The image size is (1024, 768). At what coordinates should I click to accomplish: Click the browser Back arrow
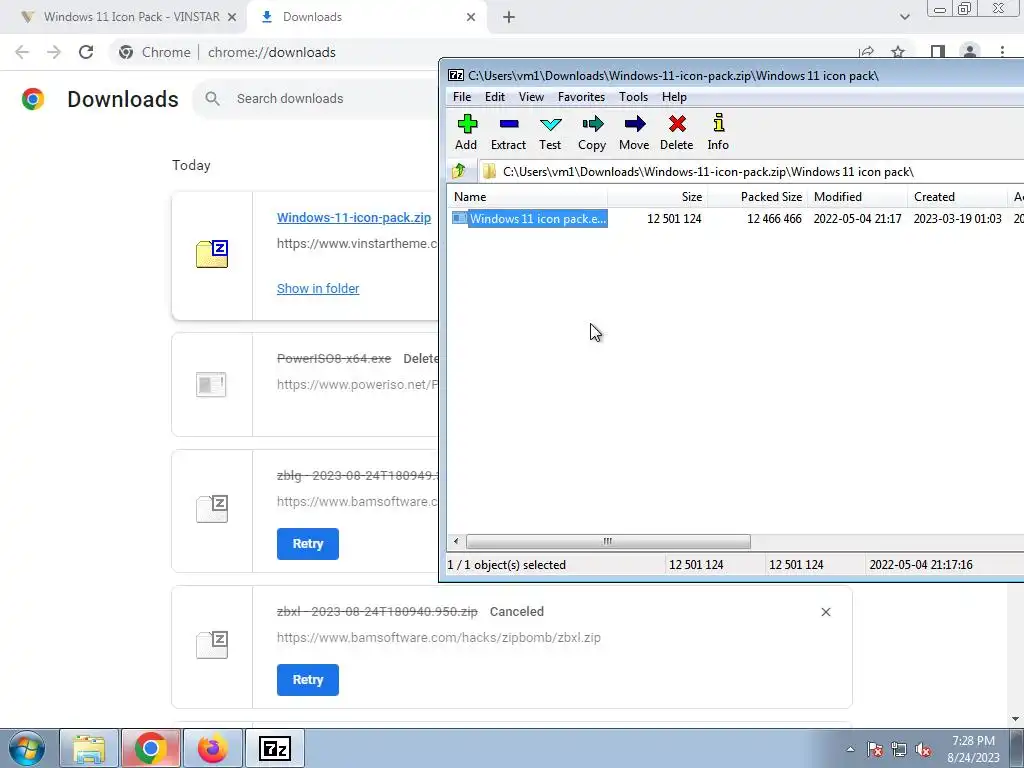click(22, 52)
